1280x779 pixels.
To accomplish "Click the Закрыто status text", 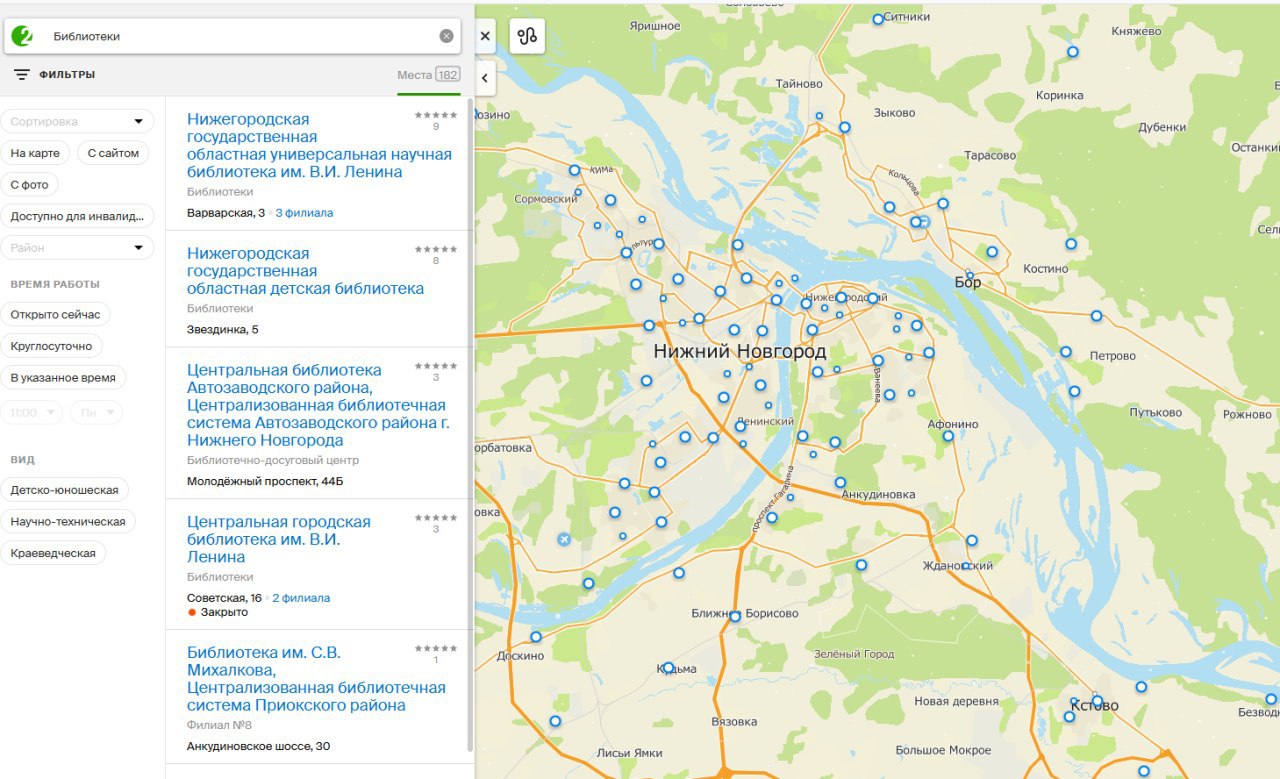I will coord(224,612).
